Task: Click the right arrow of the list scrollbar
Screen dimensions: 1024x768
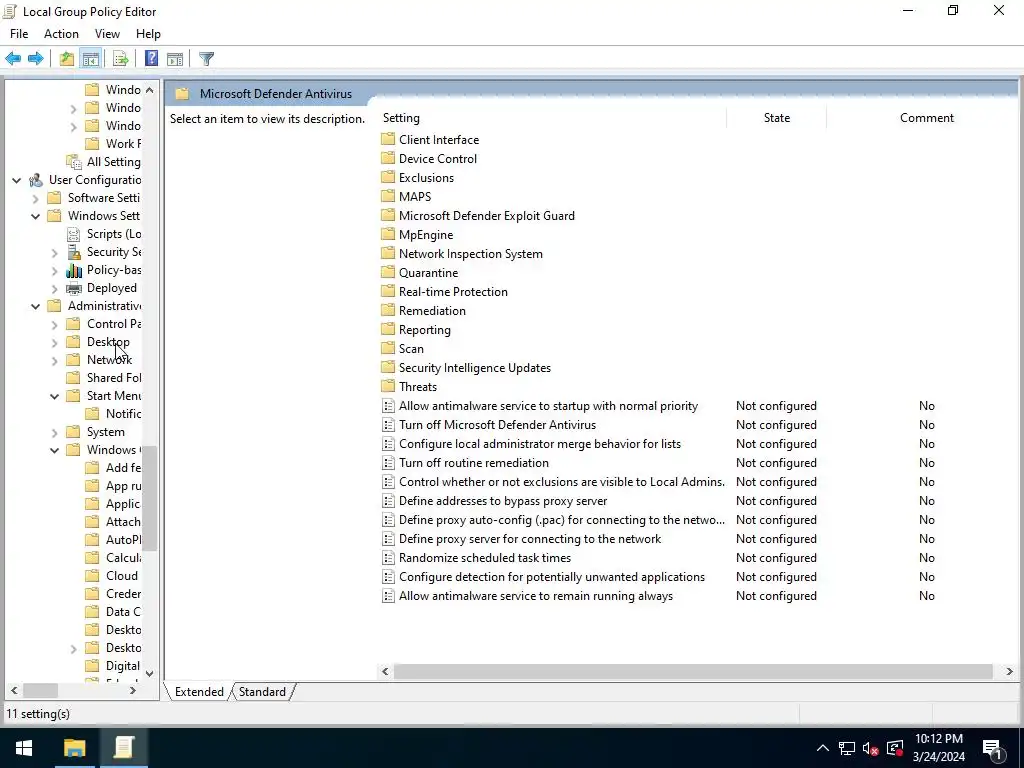Action: pos(1009,671)
